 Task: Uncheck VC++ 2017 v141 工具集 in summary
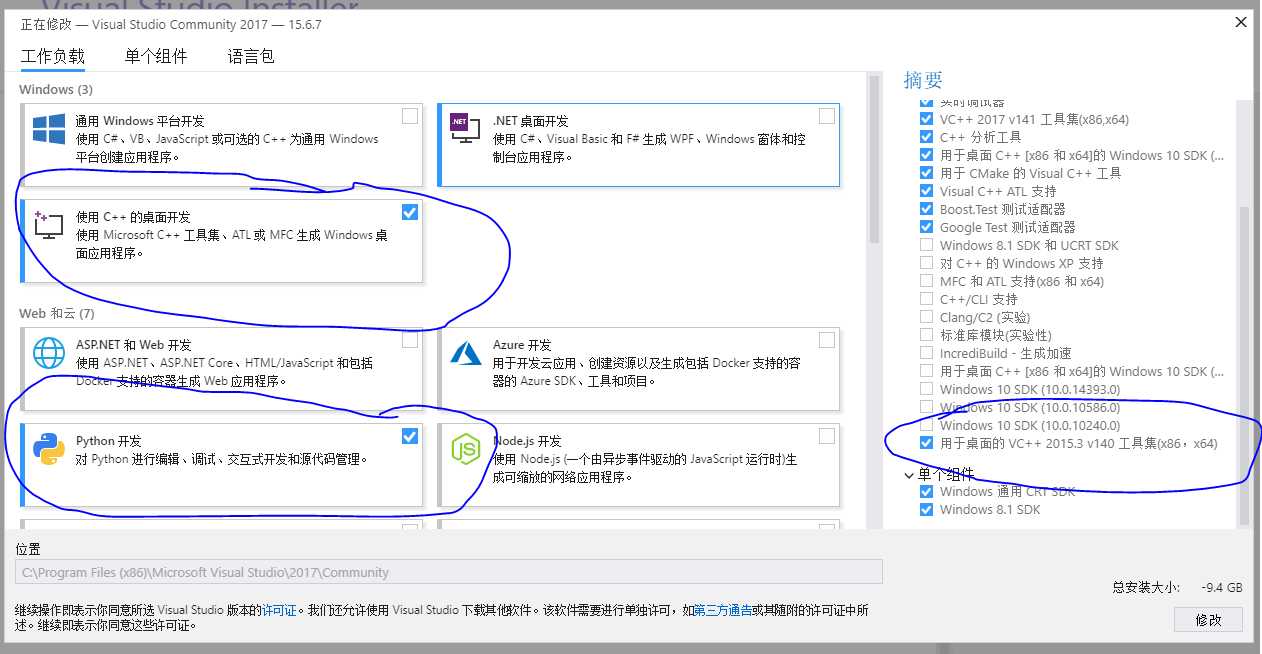926,119
